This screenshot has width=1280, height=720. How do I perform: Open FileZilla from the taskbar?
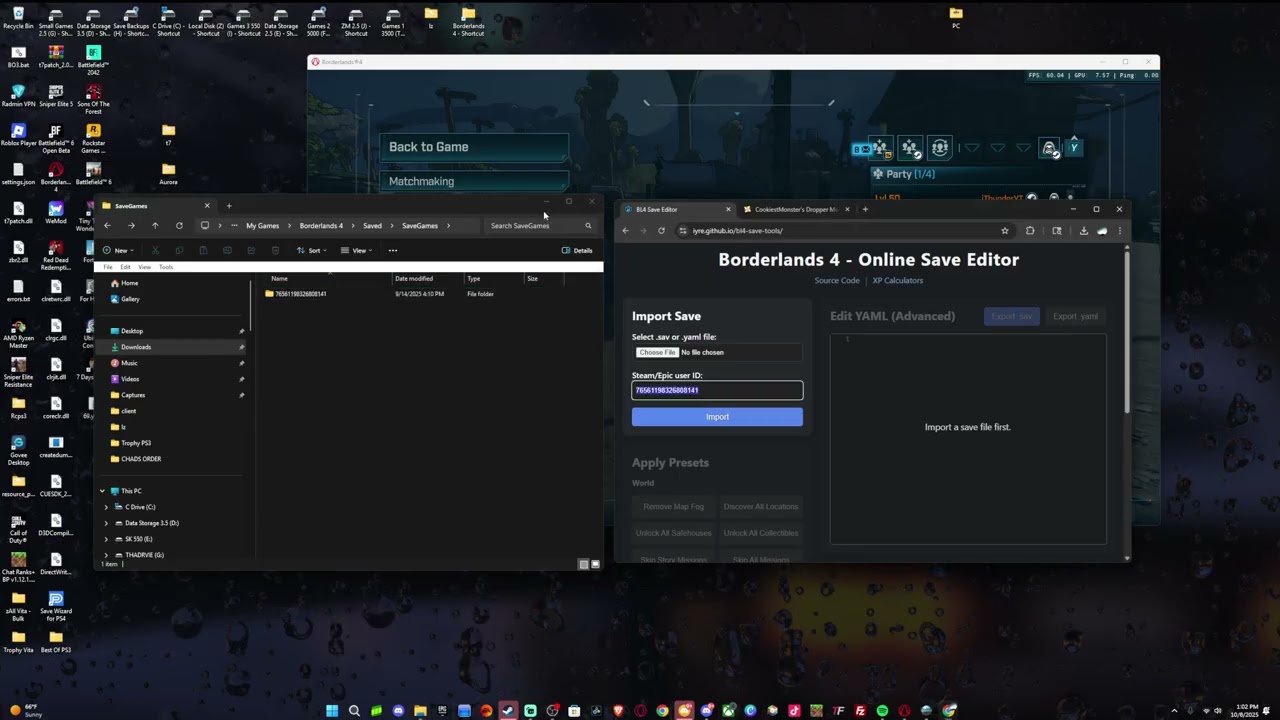pos(860,711)
